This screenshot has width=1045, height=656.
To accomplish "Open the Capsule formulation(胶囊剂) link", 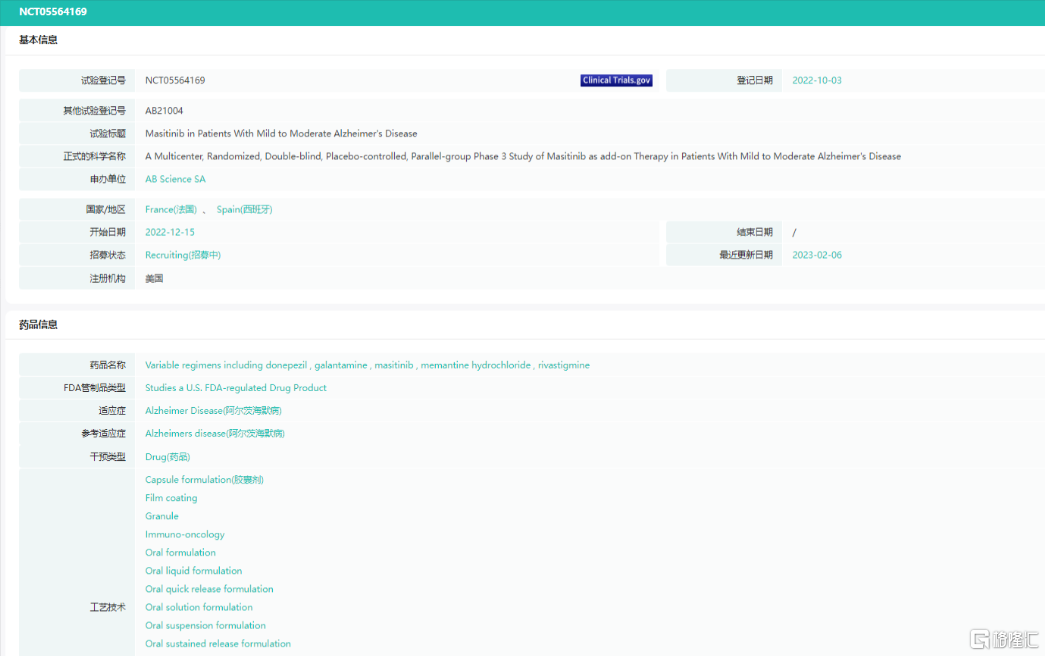I will [x=204, y=480].
